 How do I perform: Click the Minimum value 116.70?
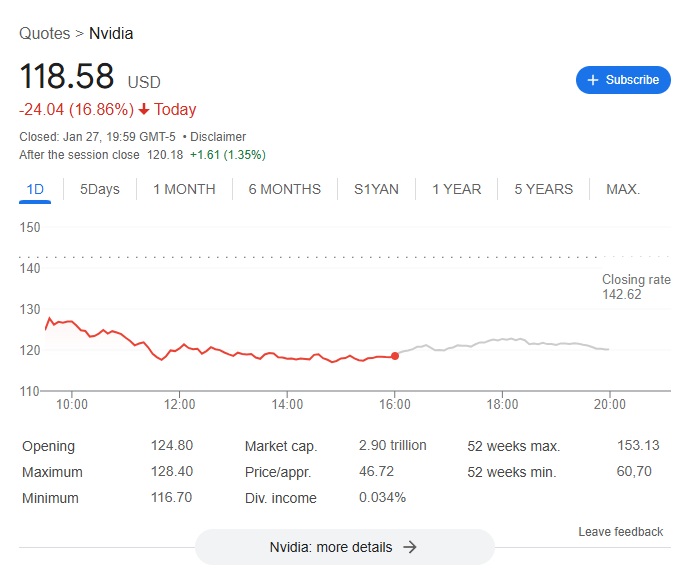(x=171, y=497)
